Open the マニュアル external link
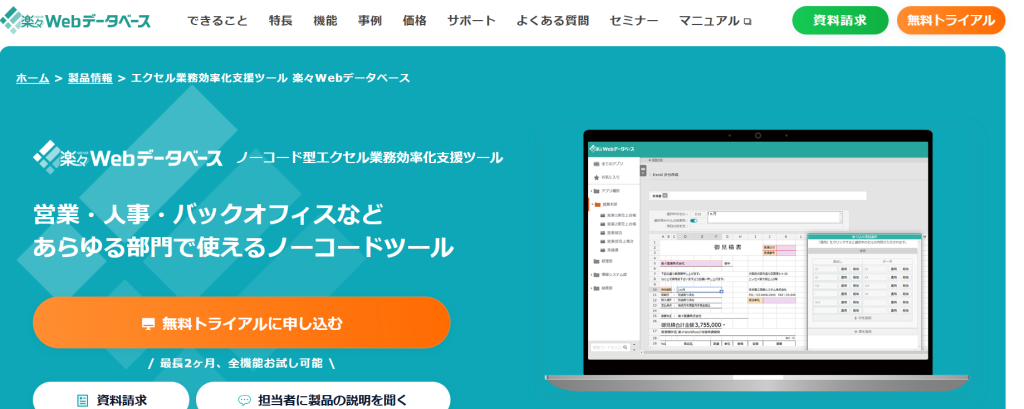 tap(715, 21)
